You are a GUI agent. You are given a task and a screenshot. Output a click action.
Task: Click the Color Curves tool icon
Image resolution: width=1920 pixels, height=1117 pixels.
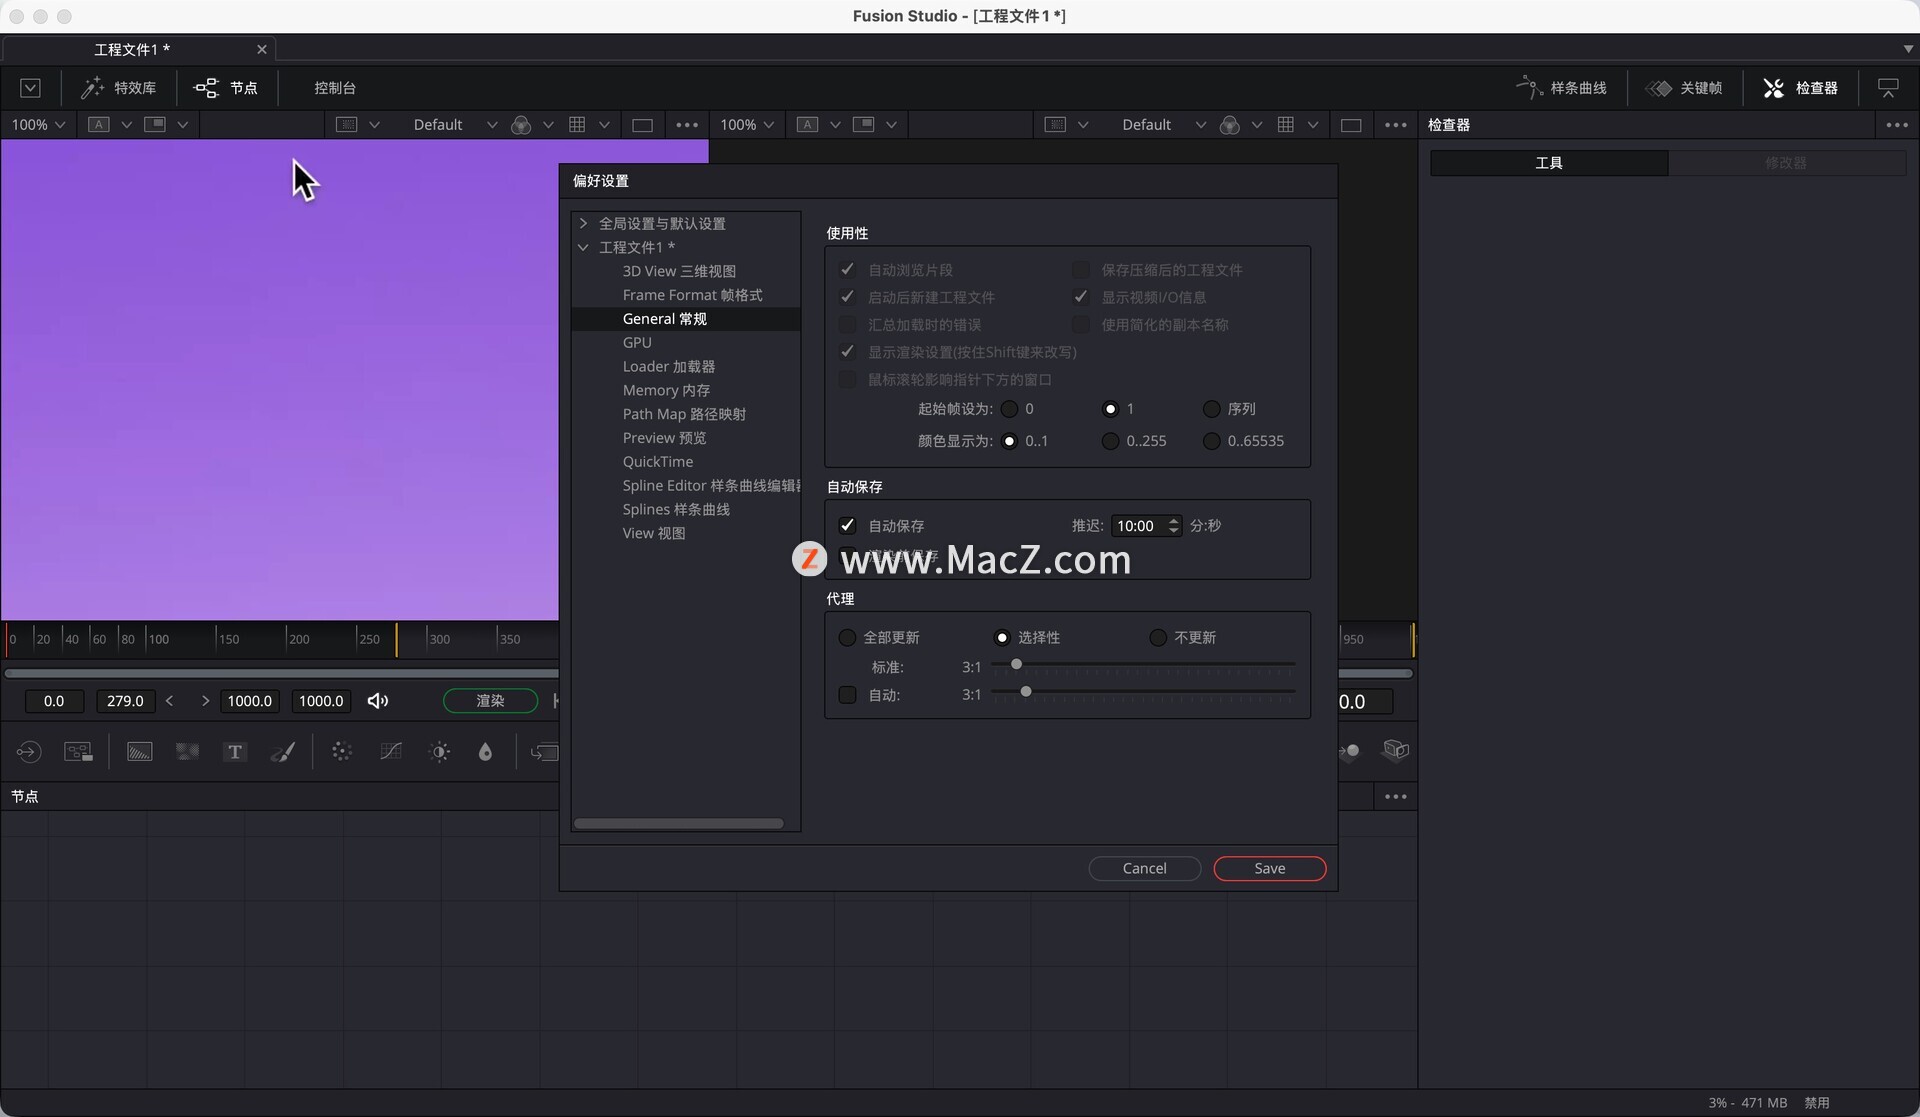point(391,752)
